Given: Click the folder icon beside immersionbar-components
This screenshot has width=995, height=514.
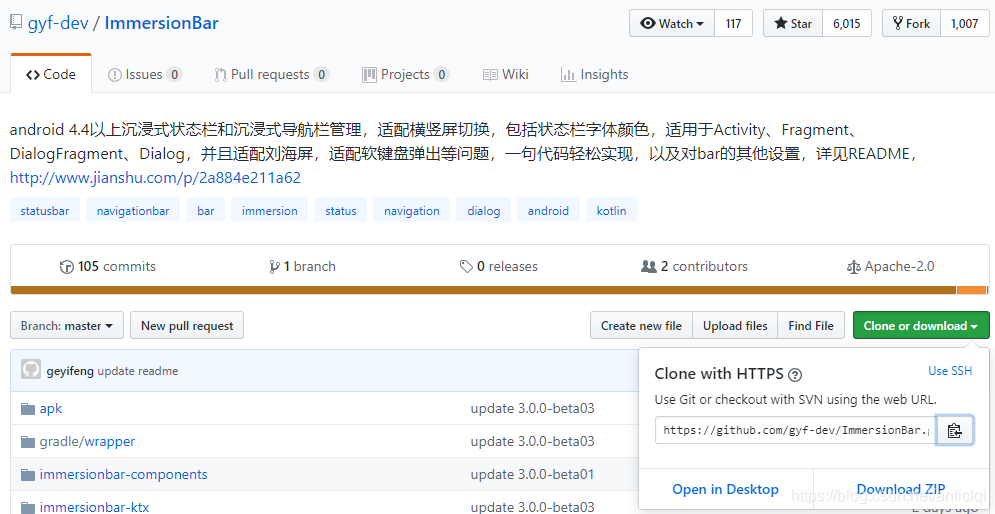Looking at the screenshot, I should coord(27,475).
